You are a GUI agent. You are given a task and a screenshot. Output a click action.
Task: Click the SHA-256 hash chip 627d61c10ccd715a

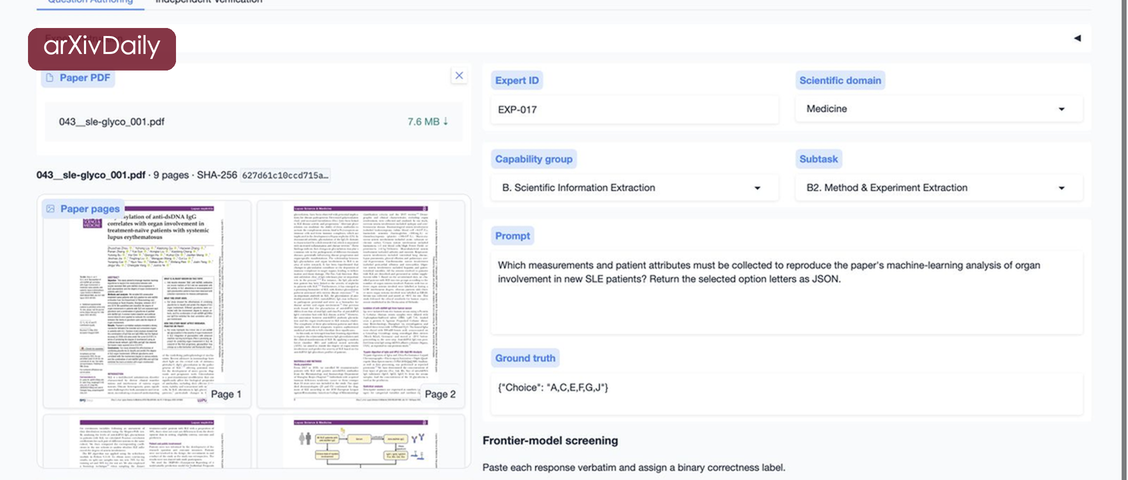pyautogui.click(x=284, y=175)
